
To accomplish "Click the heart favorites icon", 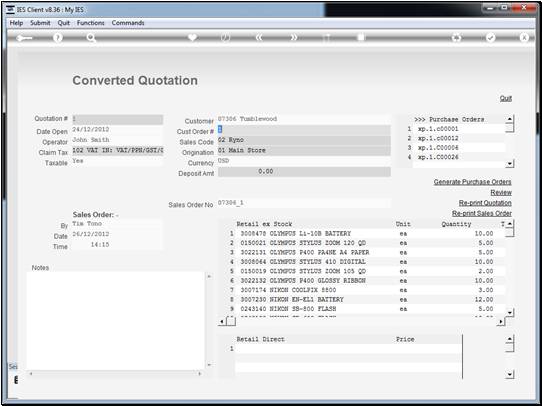I will pyautogui.click(x=192, y=37).
